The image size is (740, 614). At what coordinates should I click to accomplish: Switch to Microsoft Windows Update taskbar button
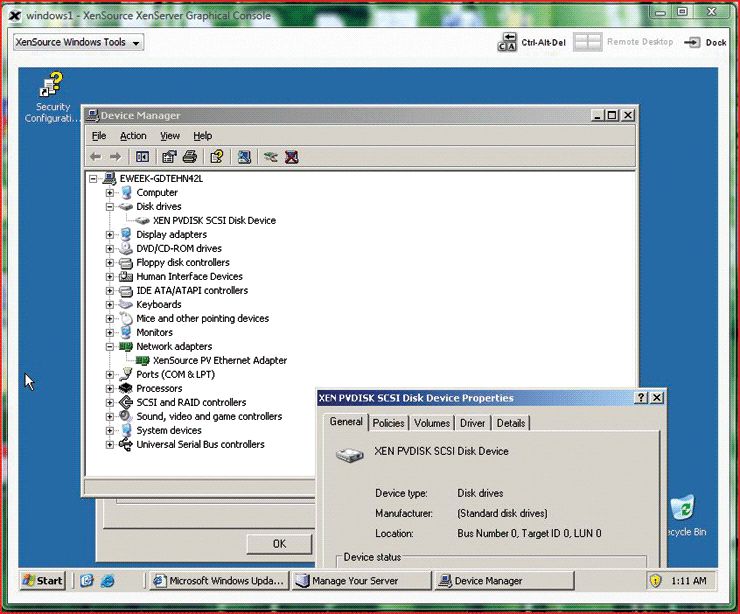[x=220, y=580]
